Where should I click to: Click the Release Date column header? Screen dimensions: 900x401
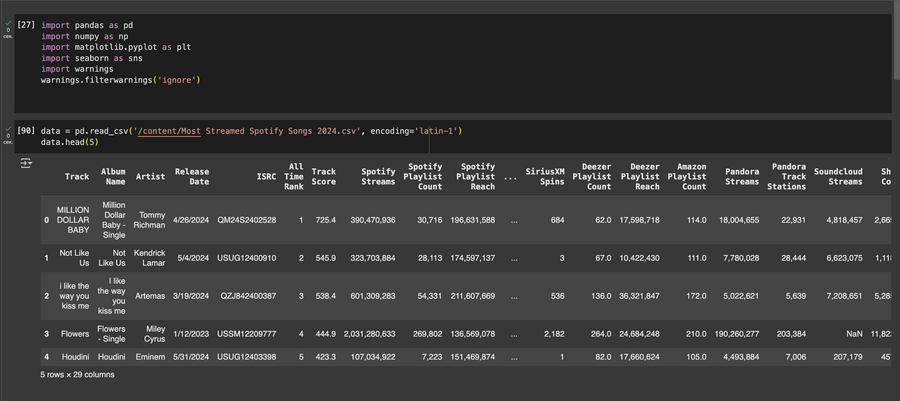click(x=192, y=177)
